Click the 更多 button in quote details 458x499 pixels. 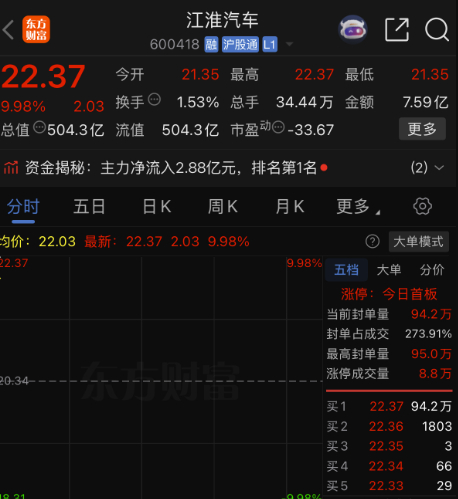coord(422,129)
